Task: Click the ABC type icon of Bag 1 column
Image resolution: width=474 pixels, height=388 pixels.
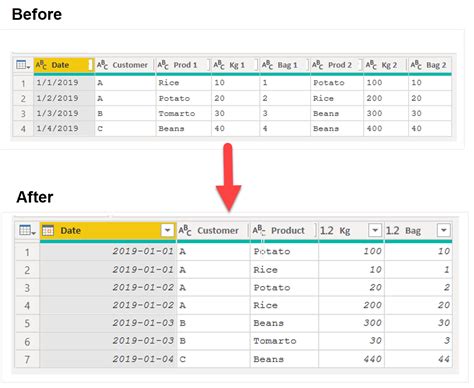Action: point(267,65)
